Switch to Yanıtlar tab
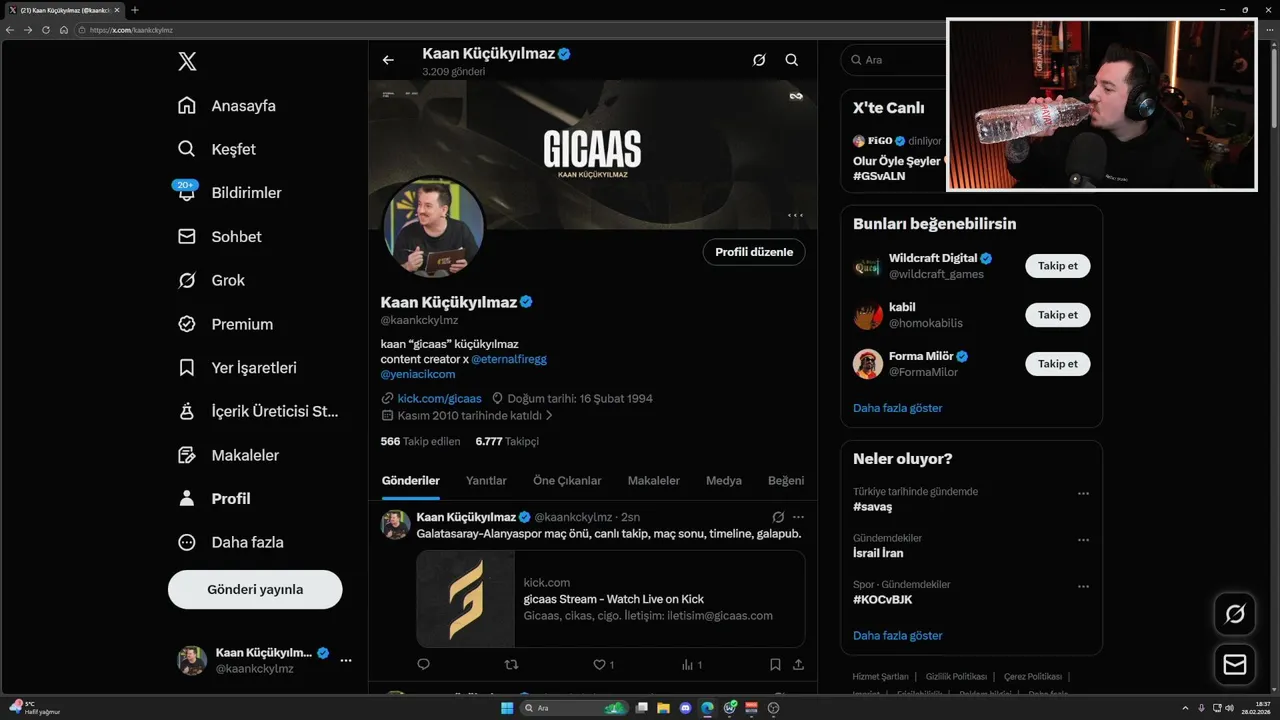The image size is (1280, 720). click(x=486, y=481)
